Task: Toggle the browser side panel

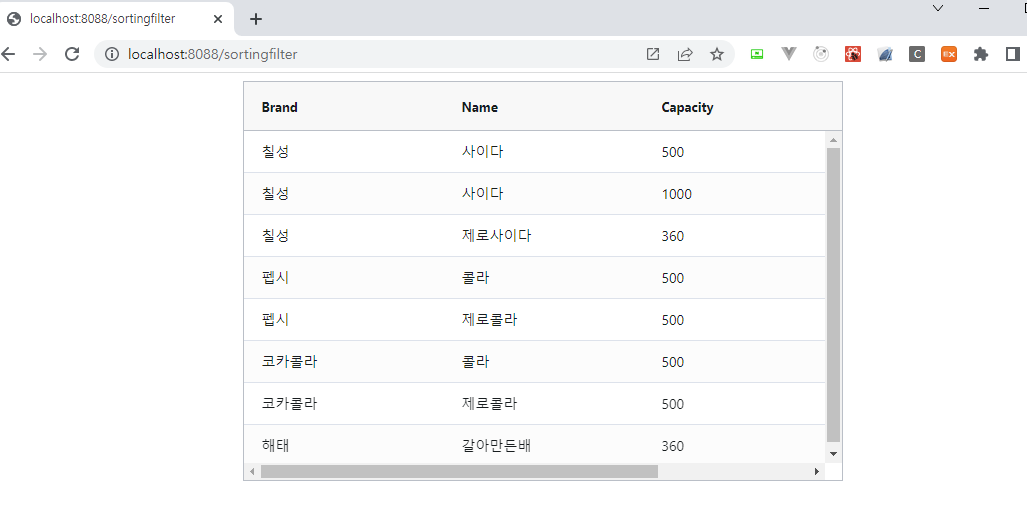Action: (x=1013, y=54)
